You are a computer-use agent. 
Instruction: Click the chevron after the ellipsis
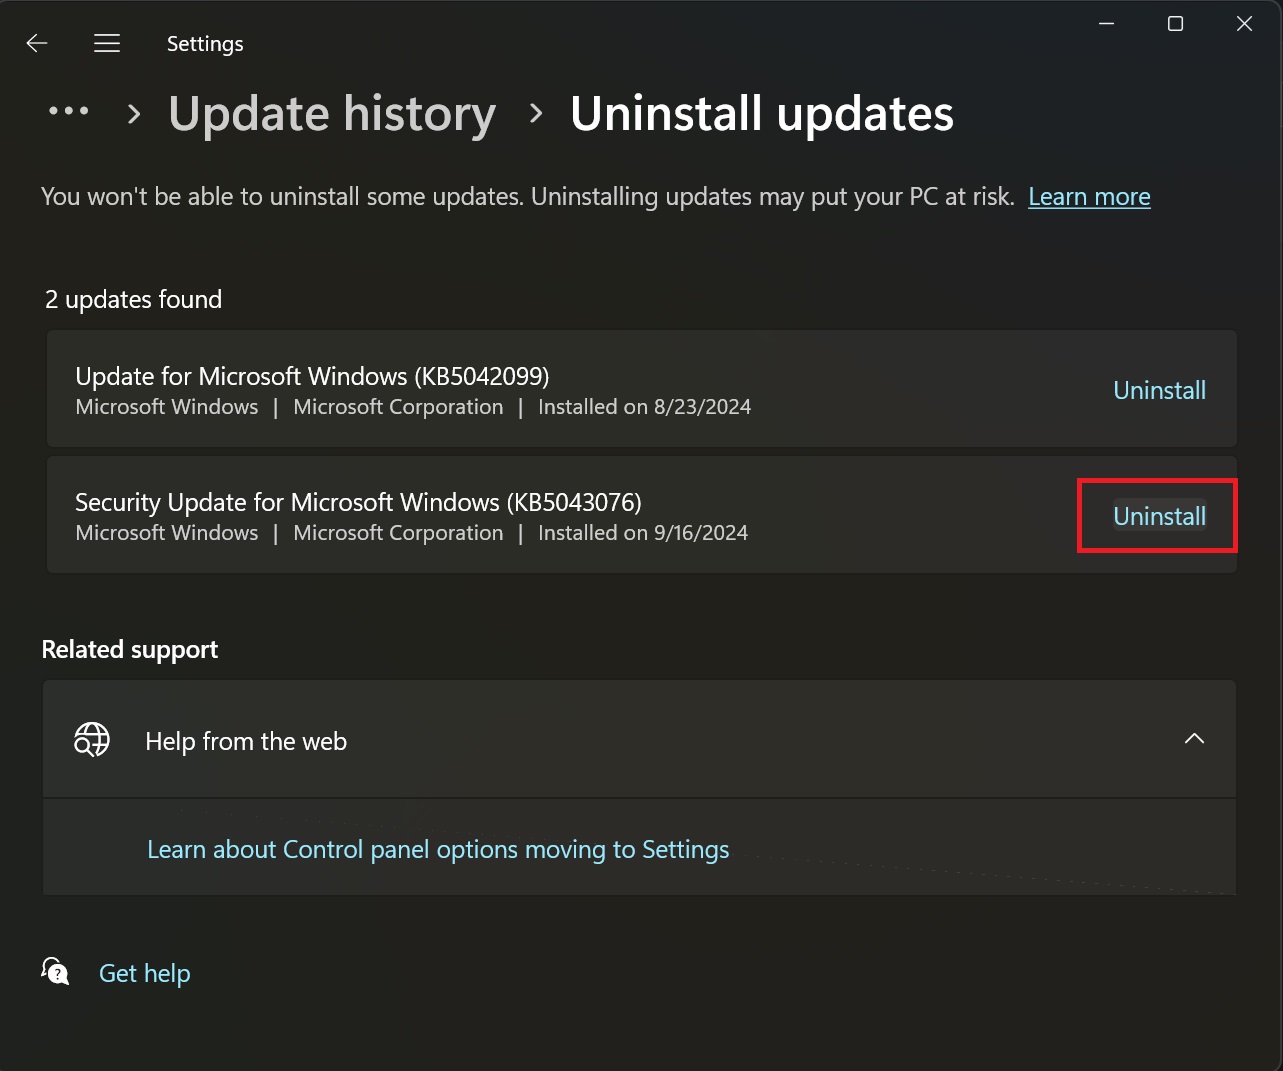point(134,113)
